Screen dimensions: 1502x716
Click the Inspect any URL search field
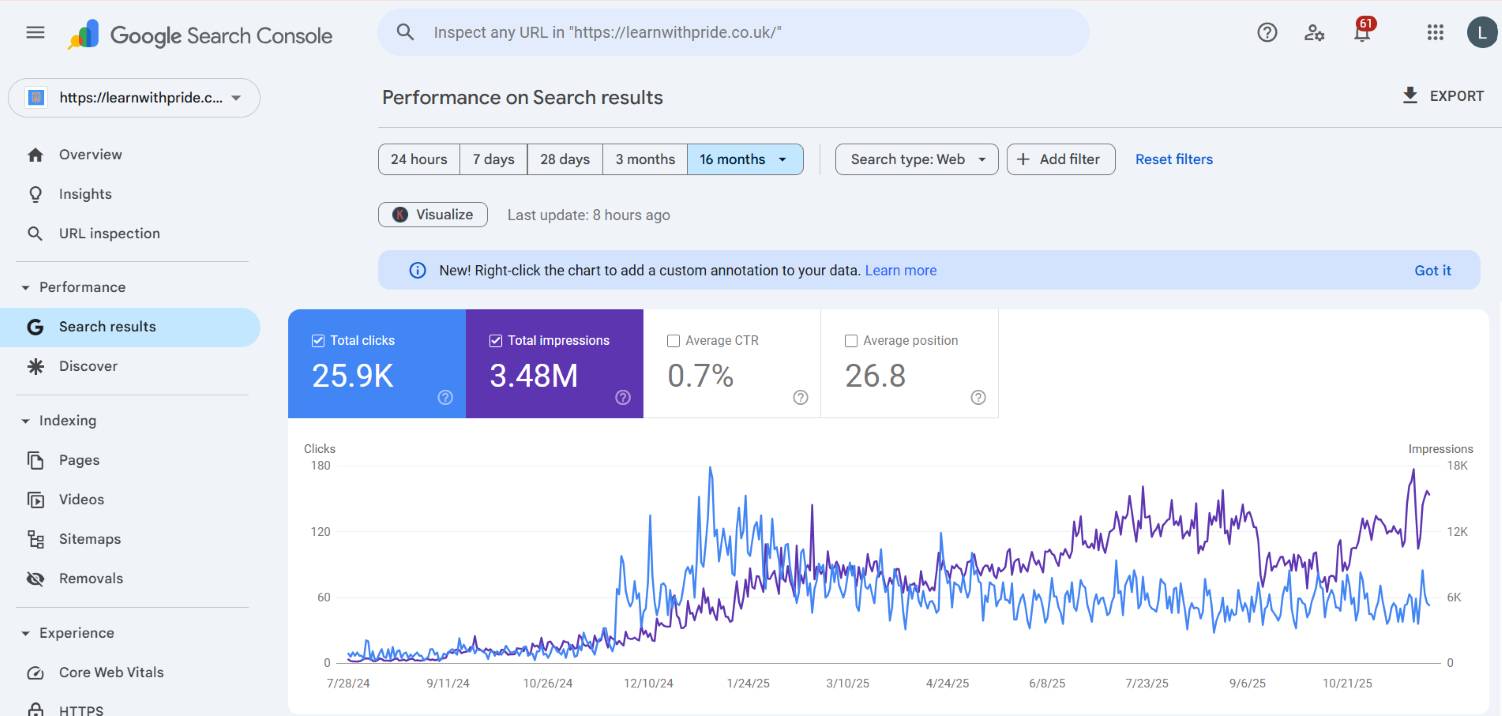[x=733, y=32]
